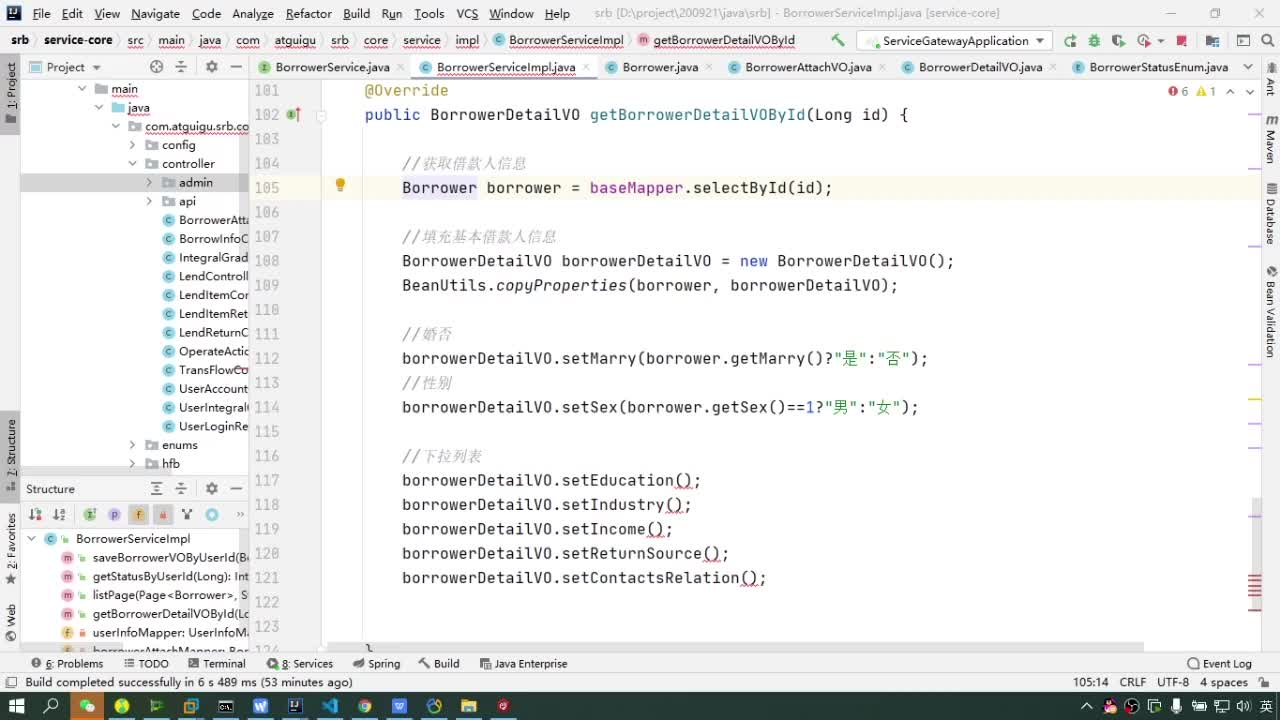
Task: Run with coverage icon in toolbar
Action: tap(1118, 41)
